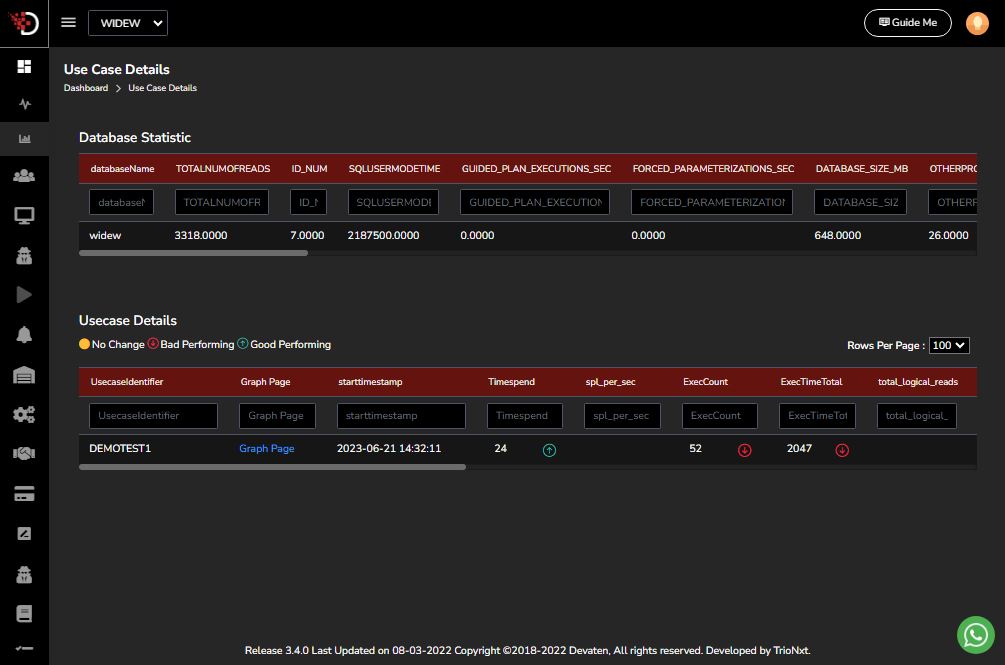
Task: Click the 3318.0000 total reads value
Action: [x=201, y=236]
